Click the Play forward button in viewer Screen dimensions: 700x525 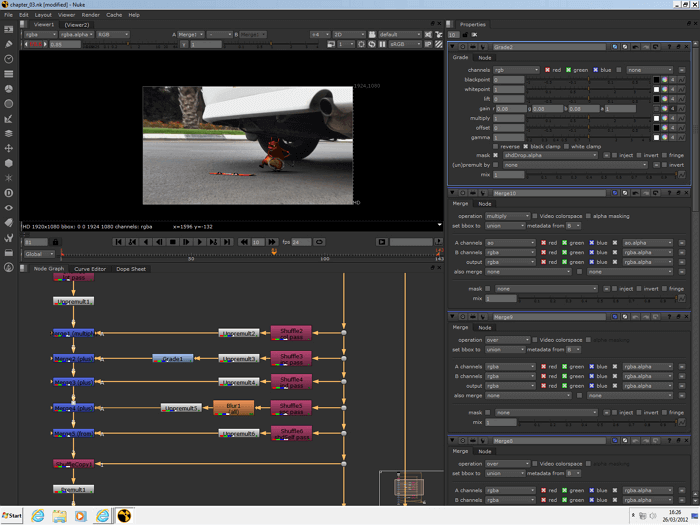point(200,242)
